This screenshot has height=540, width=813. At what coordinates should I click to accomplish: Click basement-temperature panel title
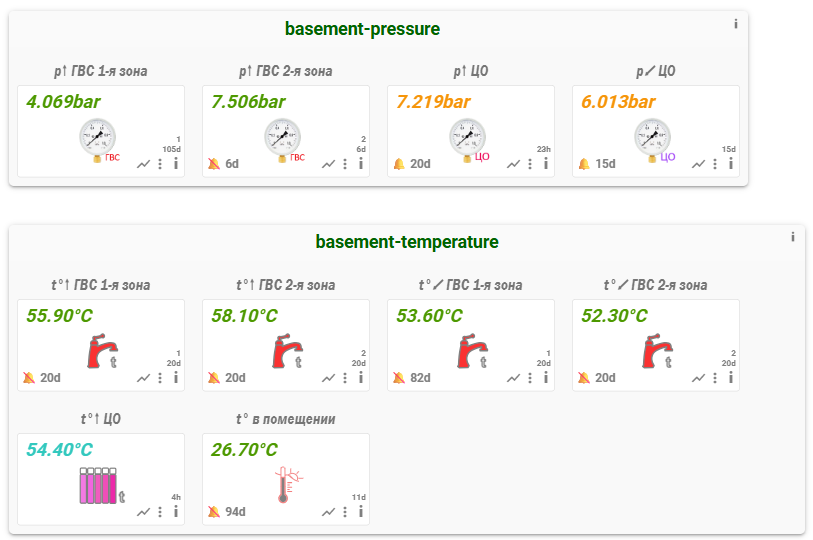point(406,242)
